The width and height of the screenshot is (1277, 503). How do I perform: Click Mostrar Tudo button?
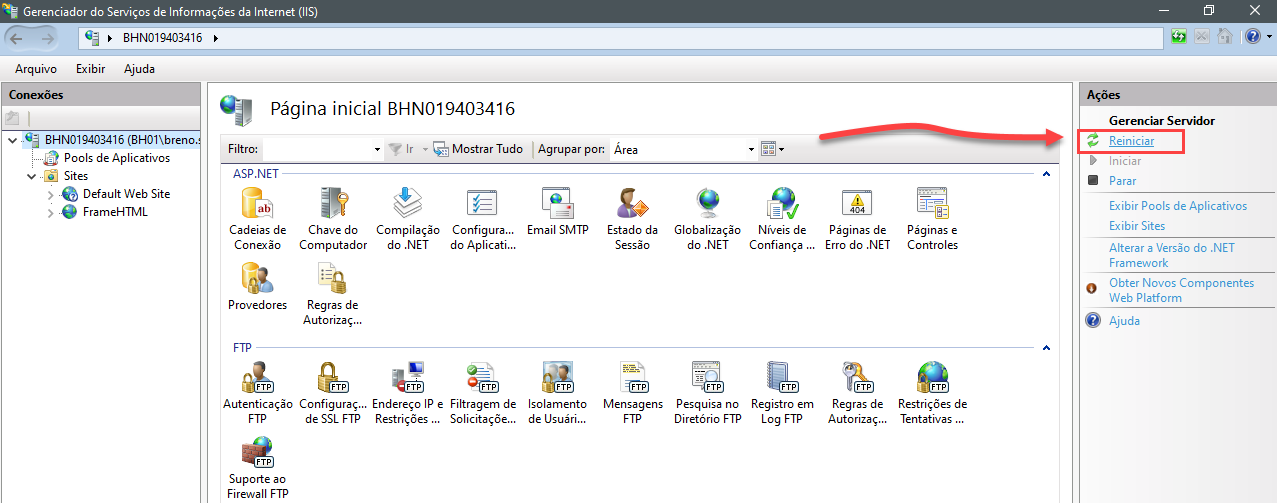pos(478,149)
